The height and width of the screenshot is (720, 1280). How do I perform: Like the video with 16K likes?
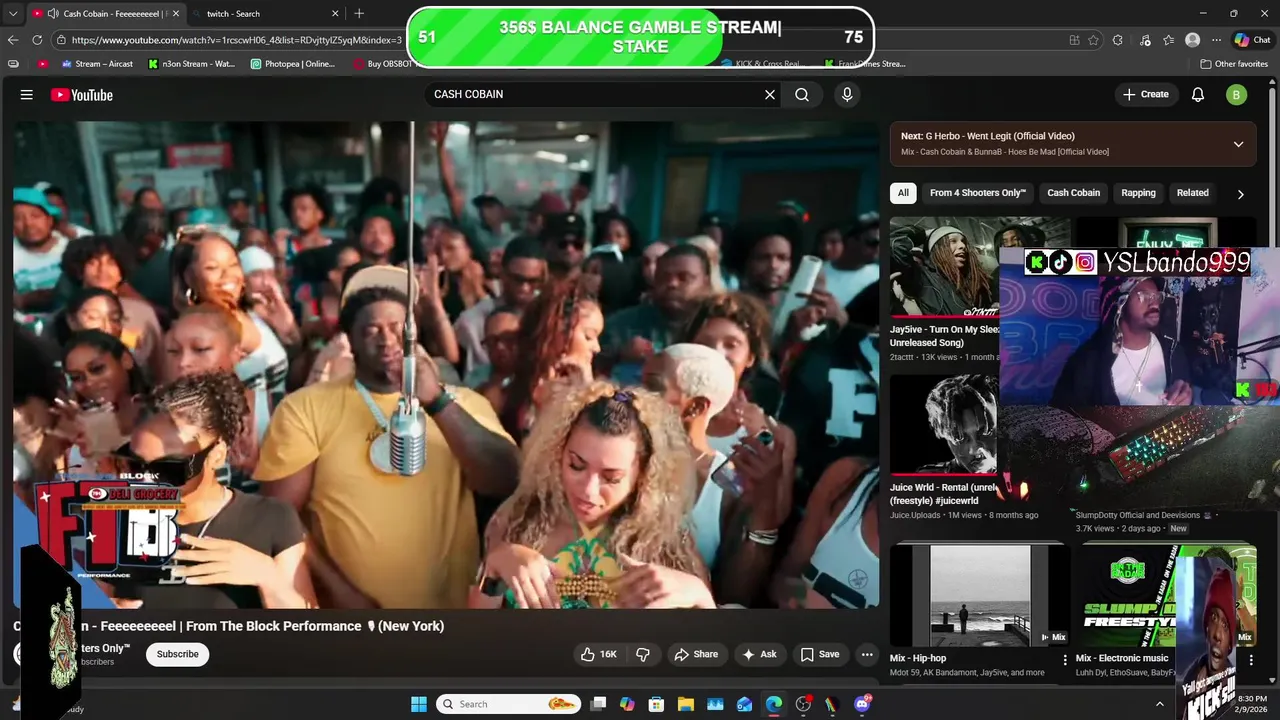pos(598,654)
